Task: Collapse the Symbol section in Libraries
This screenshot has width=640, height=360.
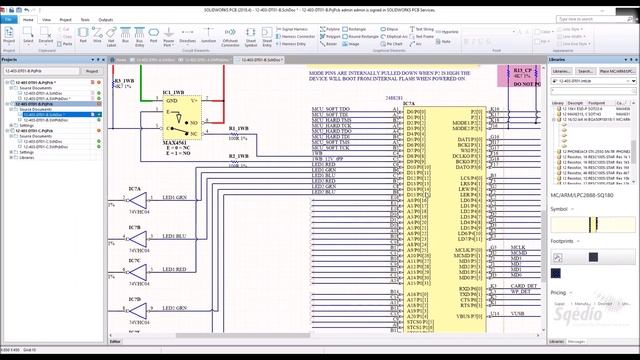Action: coord(573,209)
